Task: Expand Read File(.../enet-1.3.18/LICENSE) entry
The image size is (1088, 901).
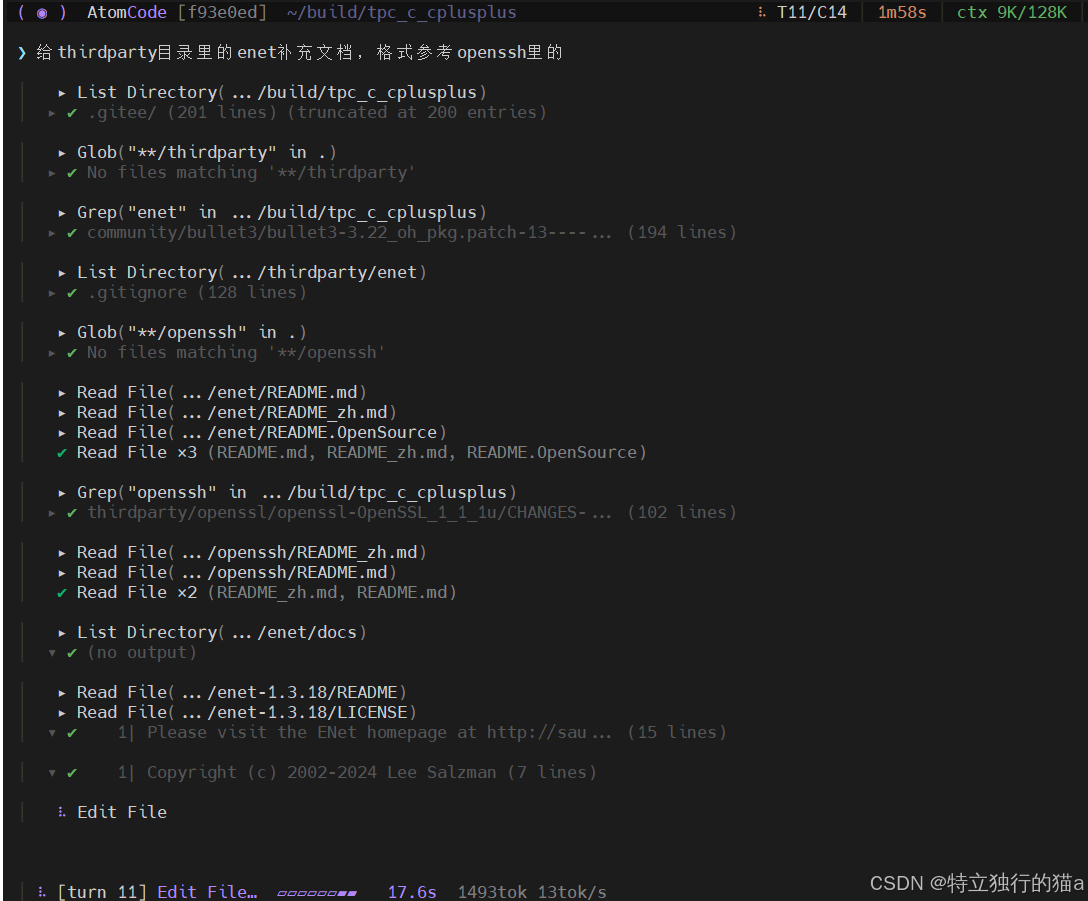Action: tap(62, 713)
